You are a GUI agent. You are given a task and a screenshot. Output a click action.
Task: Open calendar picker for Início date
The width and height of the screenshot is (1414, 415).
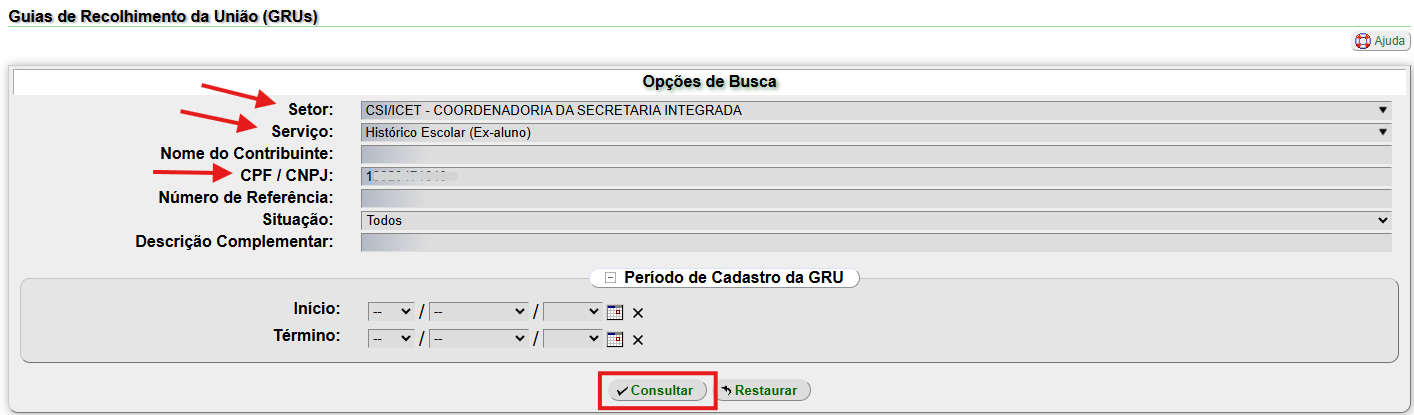615,312
